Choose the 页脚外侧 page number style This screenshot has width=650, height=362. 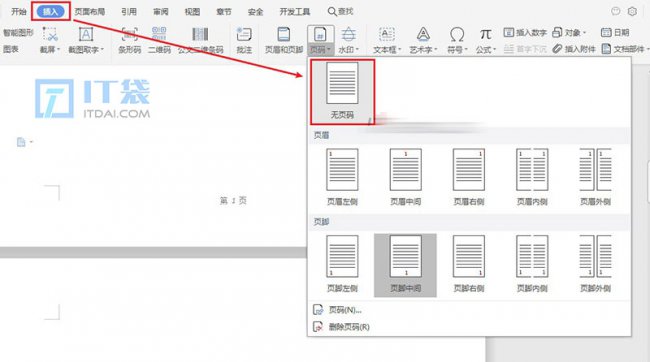coord(595,264)
